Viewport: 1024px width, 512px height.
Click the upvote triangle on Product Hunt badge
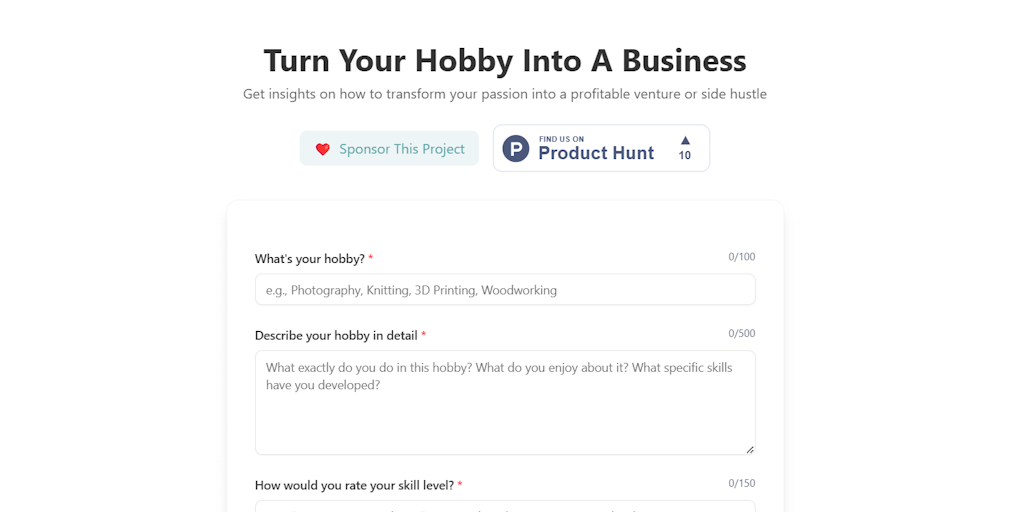click(685, 140)
